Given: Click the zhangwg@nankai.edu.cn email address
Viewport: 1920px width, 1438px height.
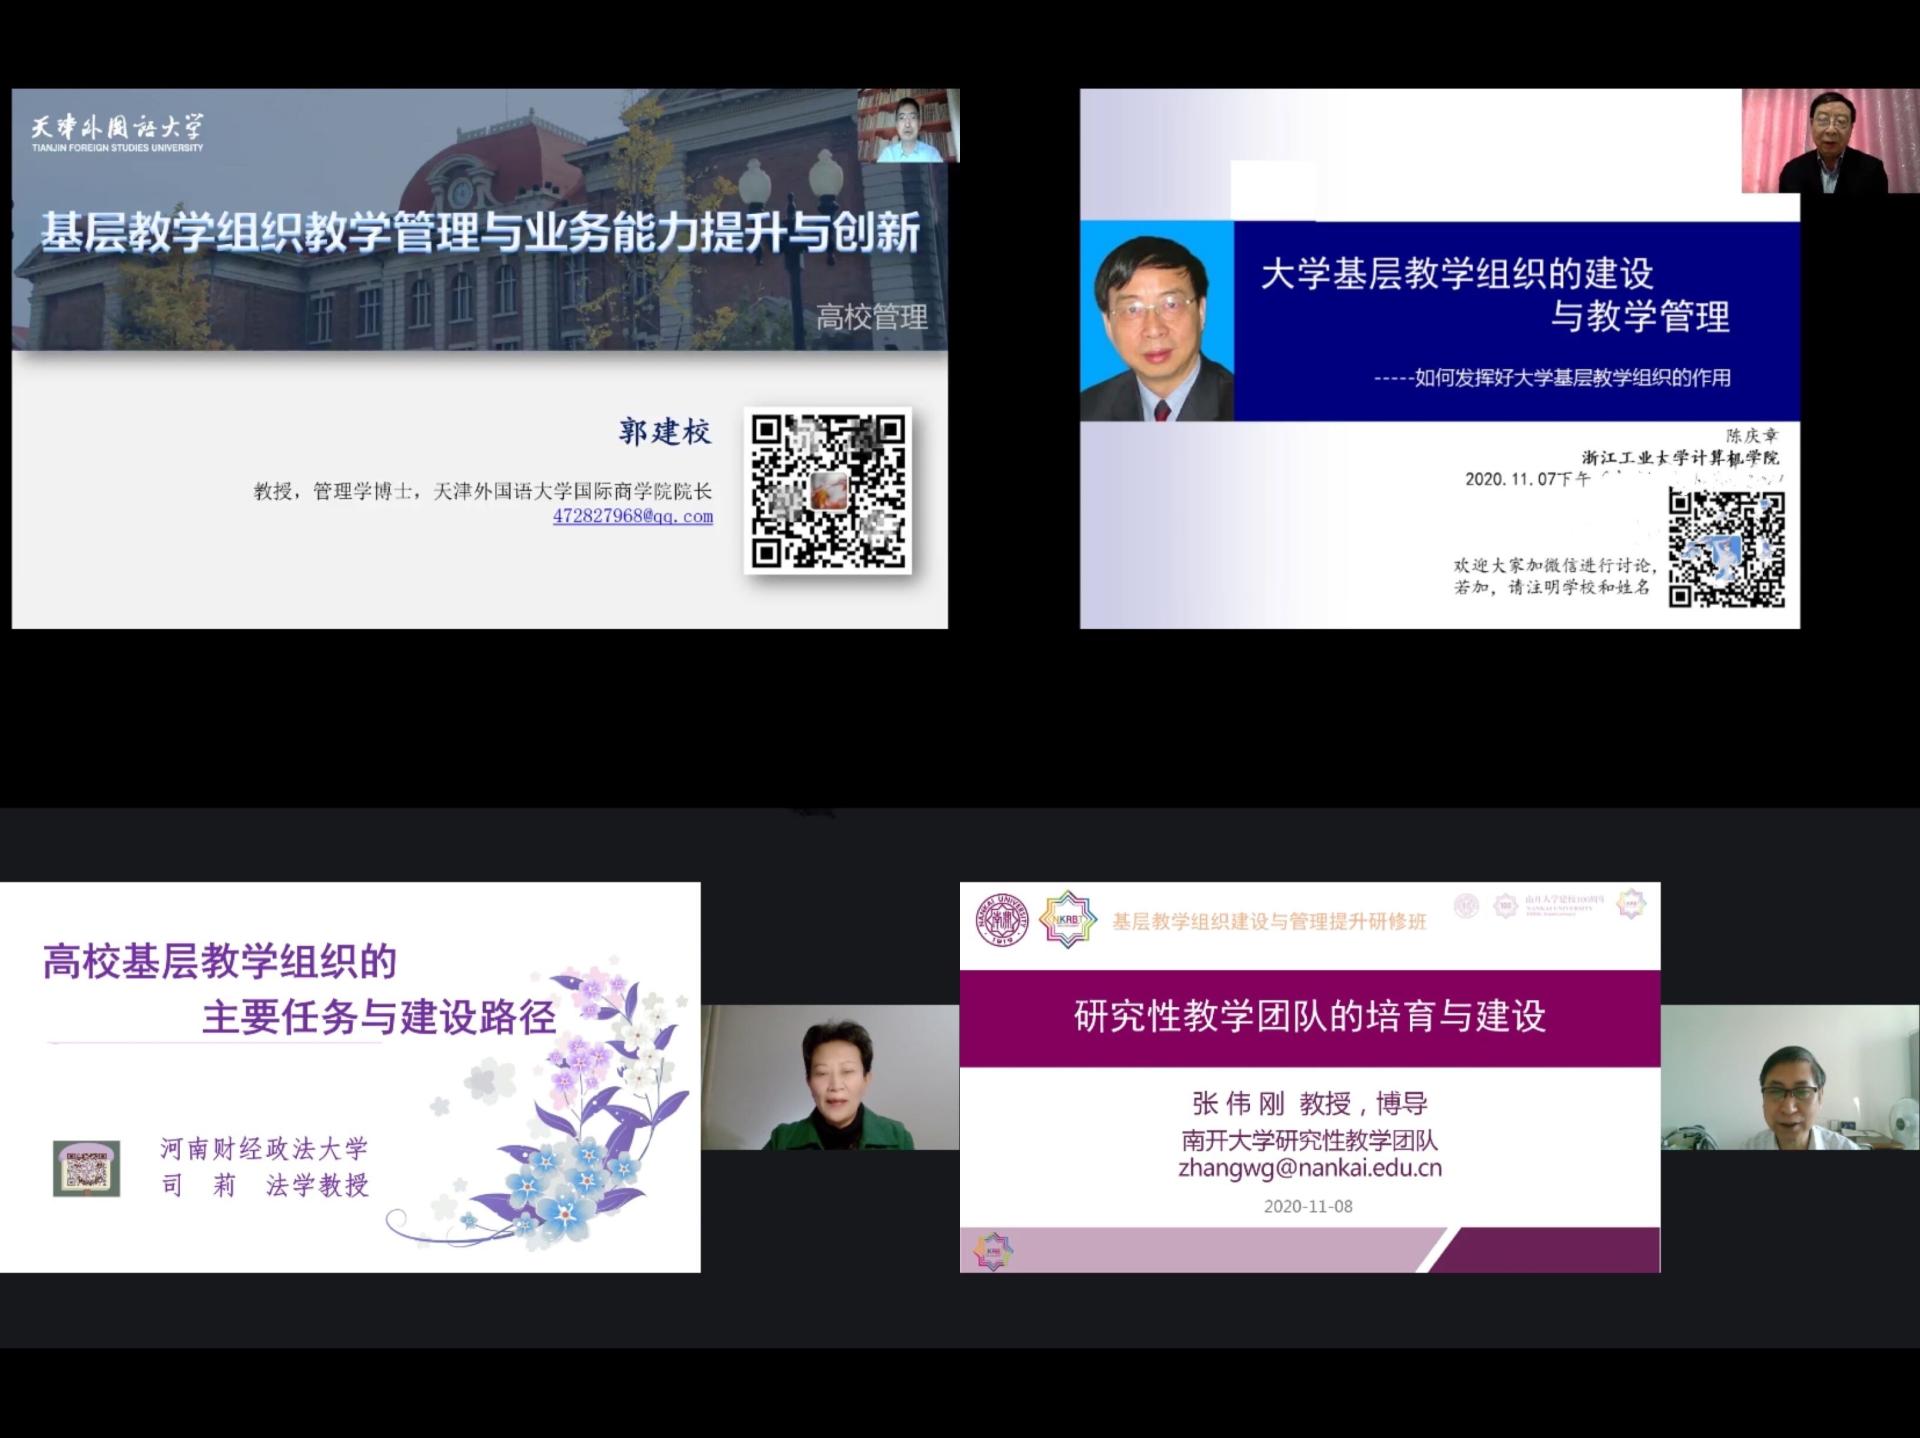Looking at the screenshot, I should [x=1309, y=1168].
